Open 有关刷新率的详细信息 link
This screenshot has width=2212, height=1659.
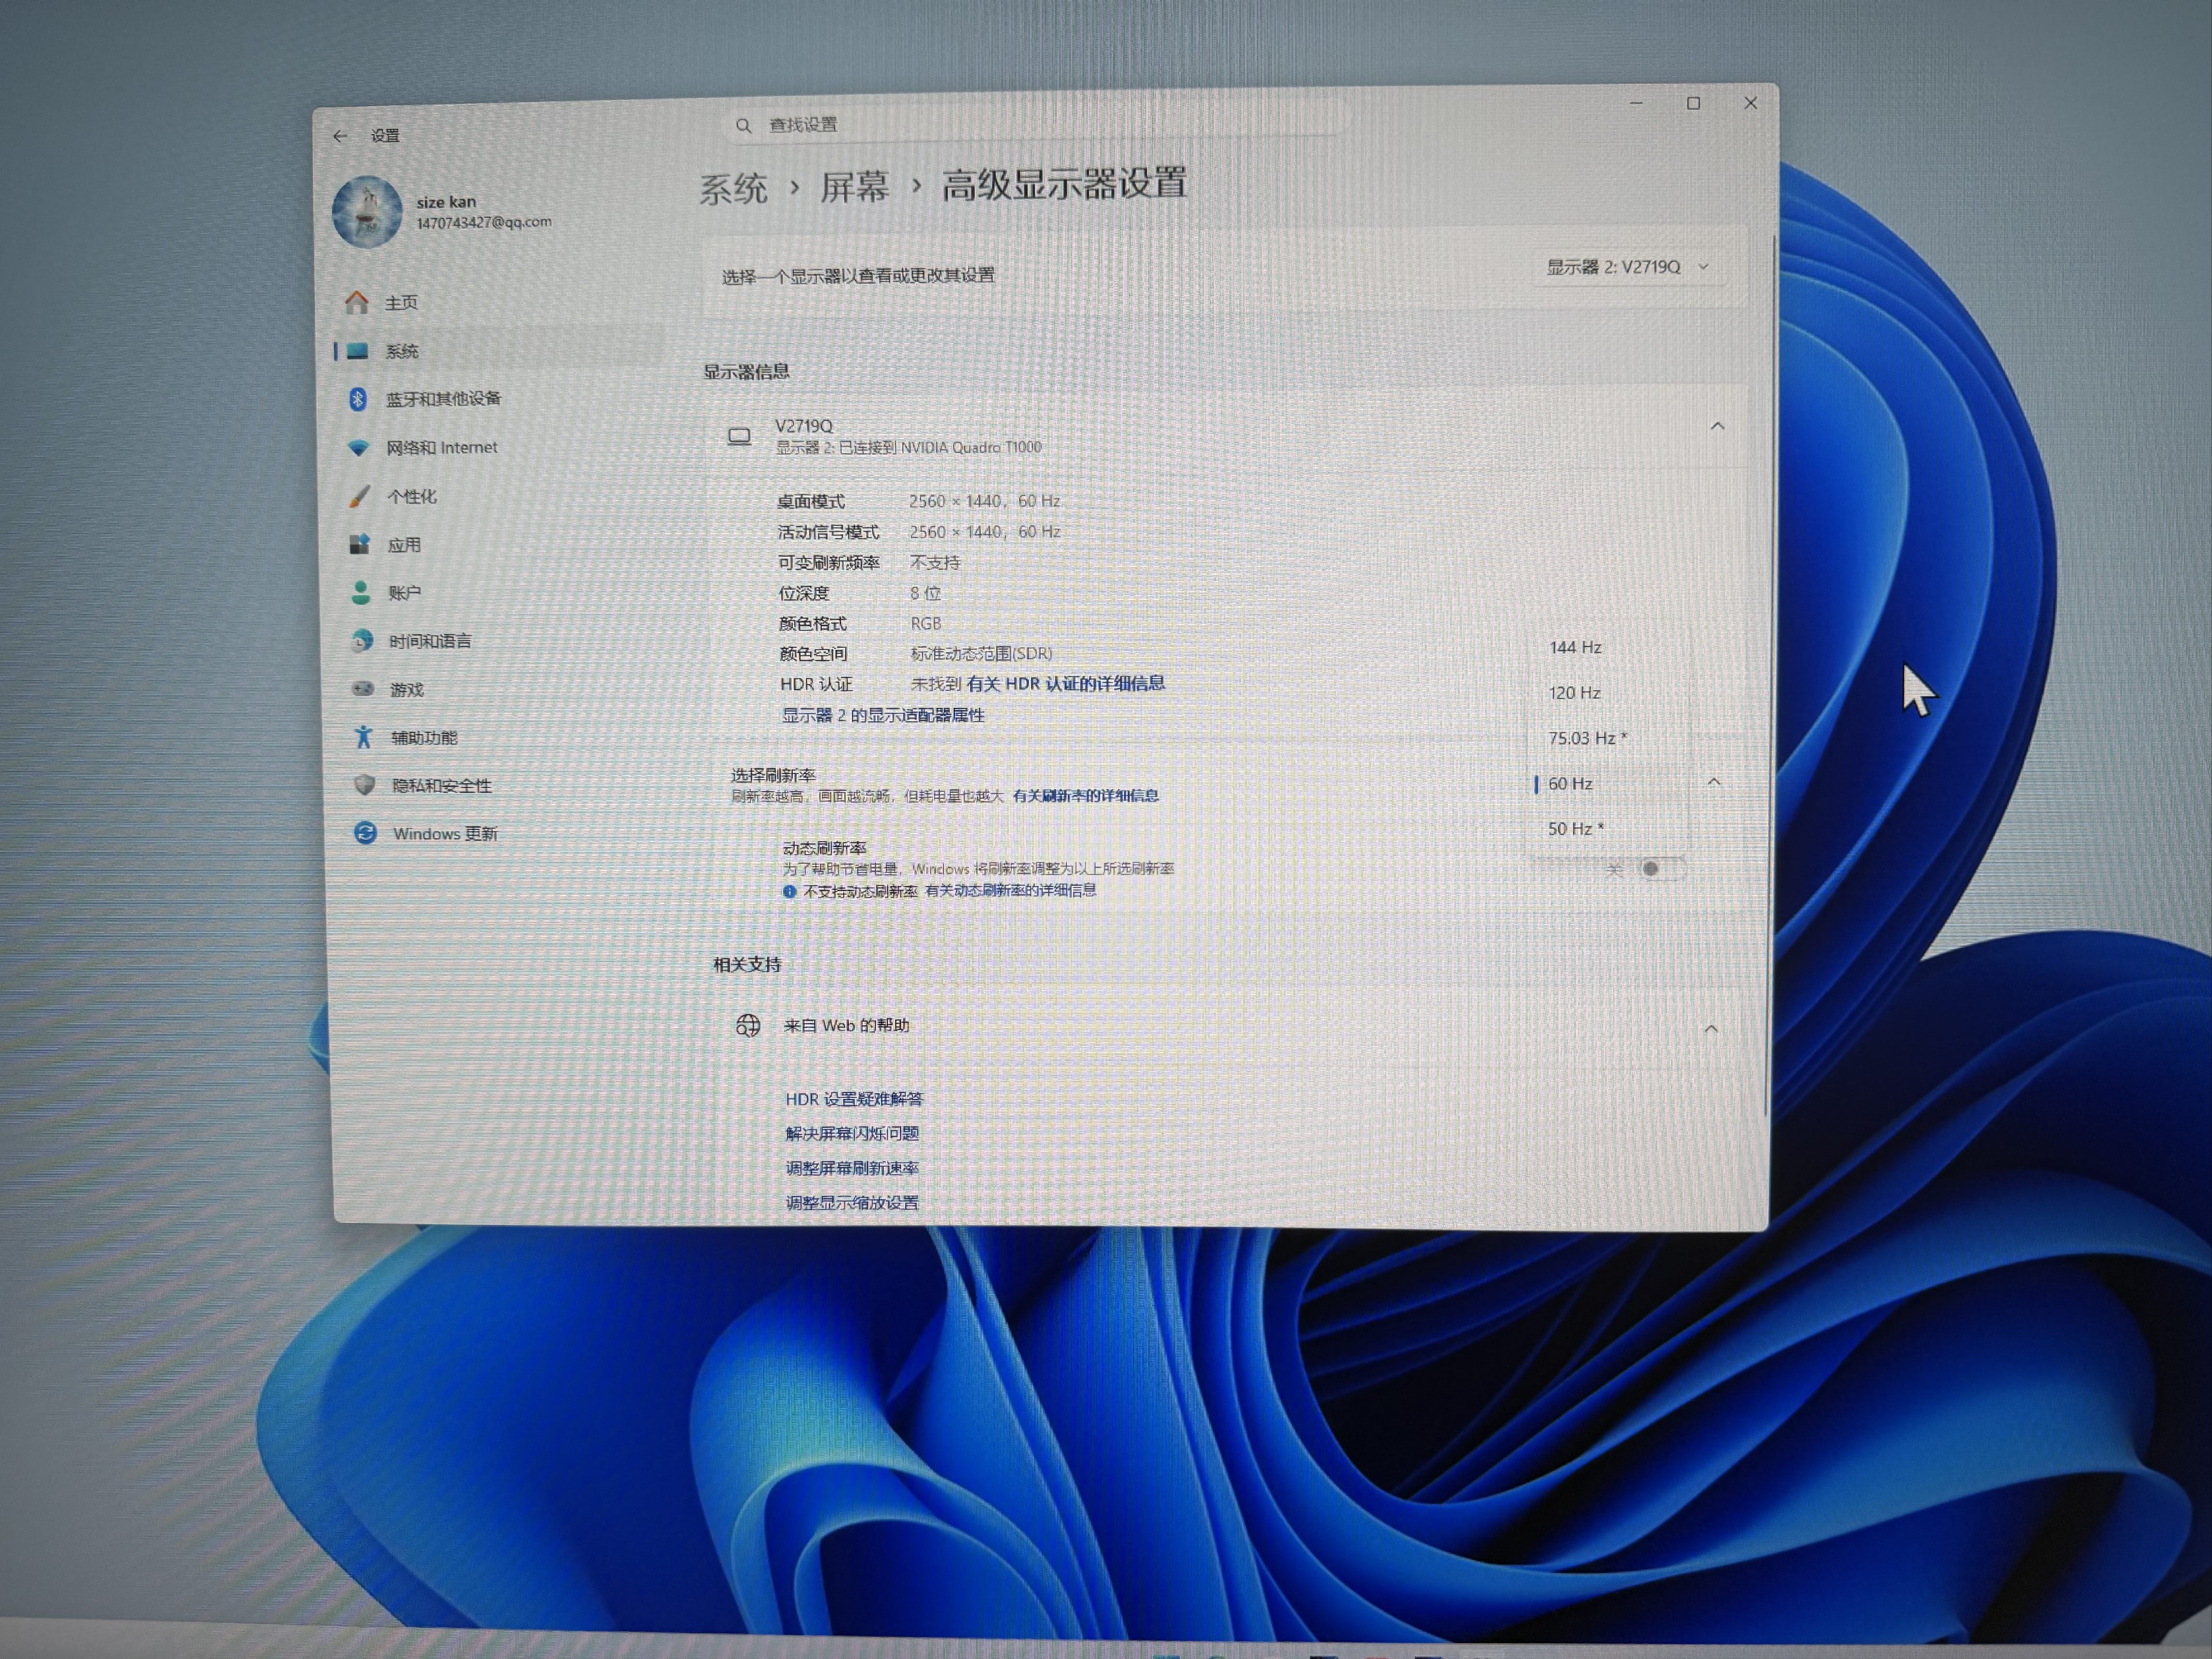point(1086,797)
